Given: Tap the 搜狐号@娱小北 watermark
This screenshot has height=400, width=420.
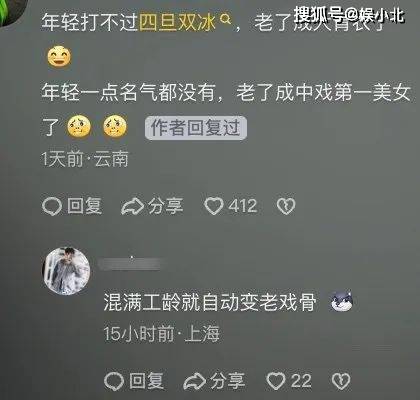Looking at the screenshot, I should (349, 15).
